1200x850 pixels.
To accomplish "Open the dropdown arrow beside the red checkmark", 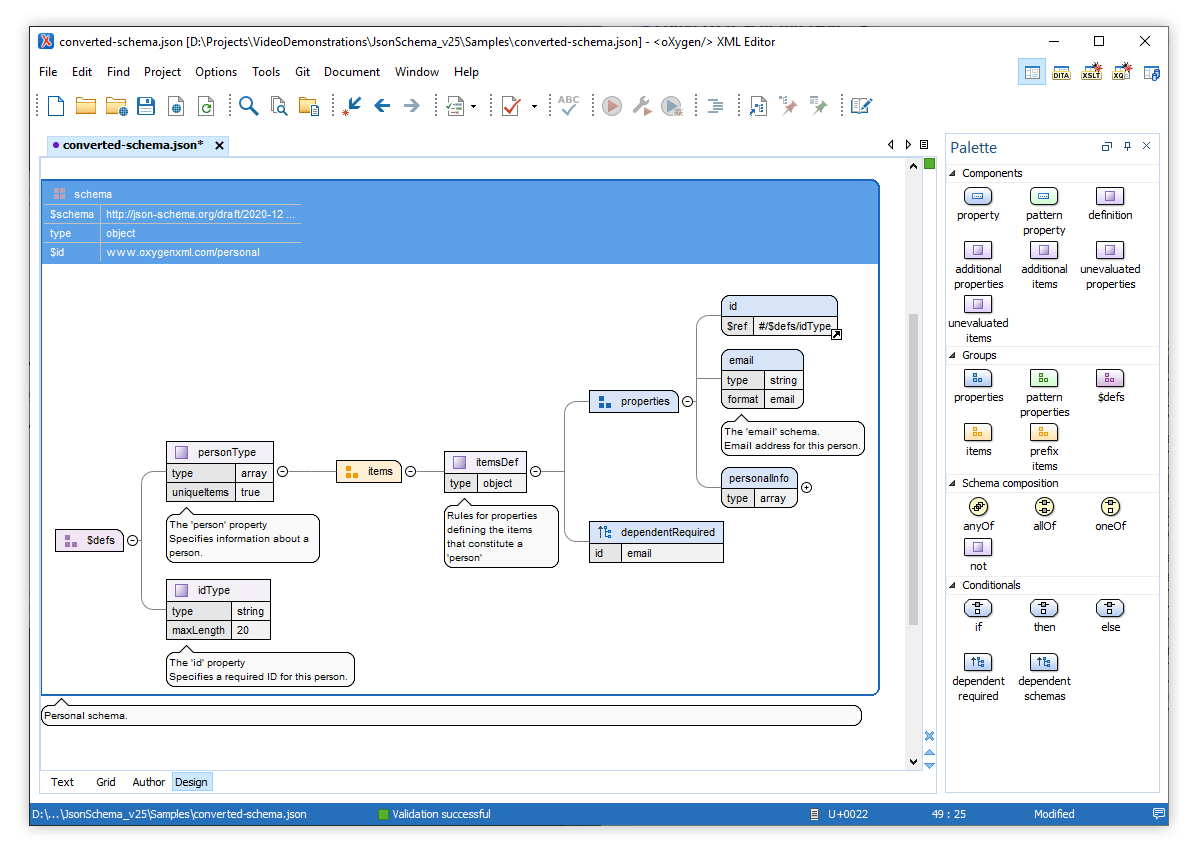I will tap(534, 106).
